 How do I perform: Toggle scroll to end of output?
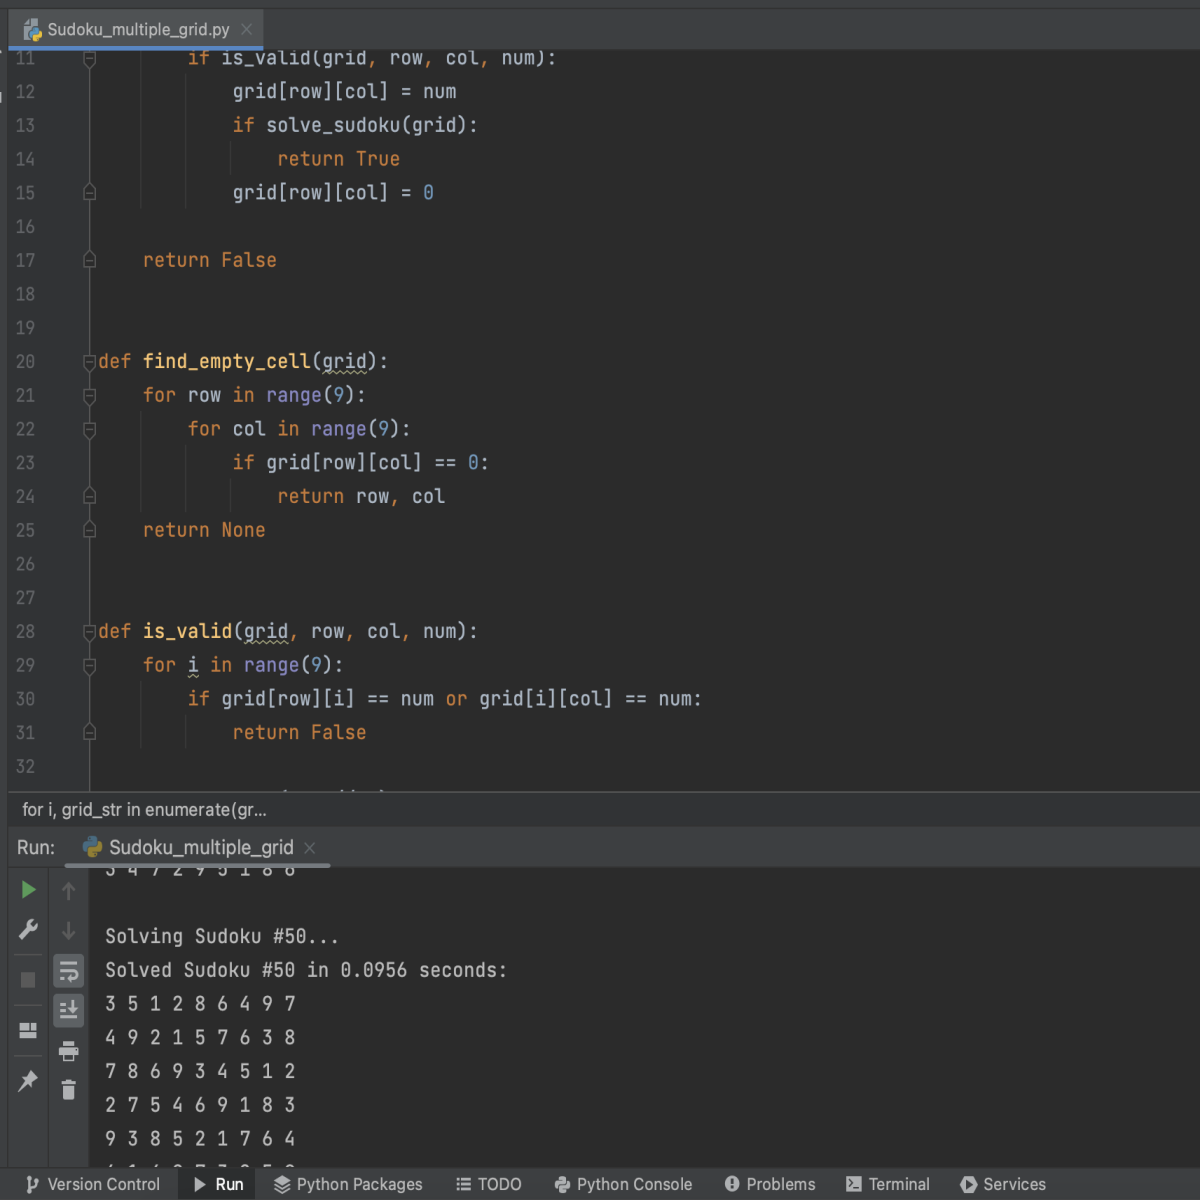[x=68, y=1010]
